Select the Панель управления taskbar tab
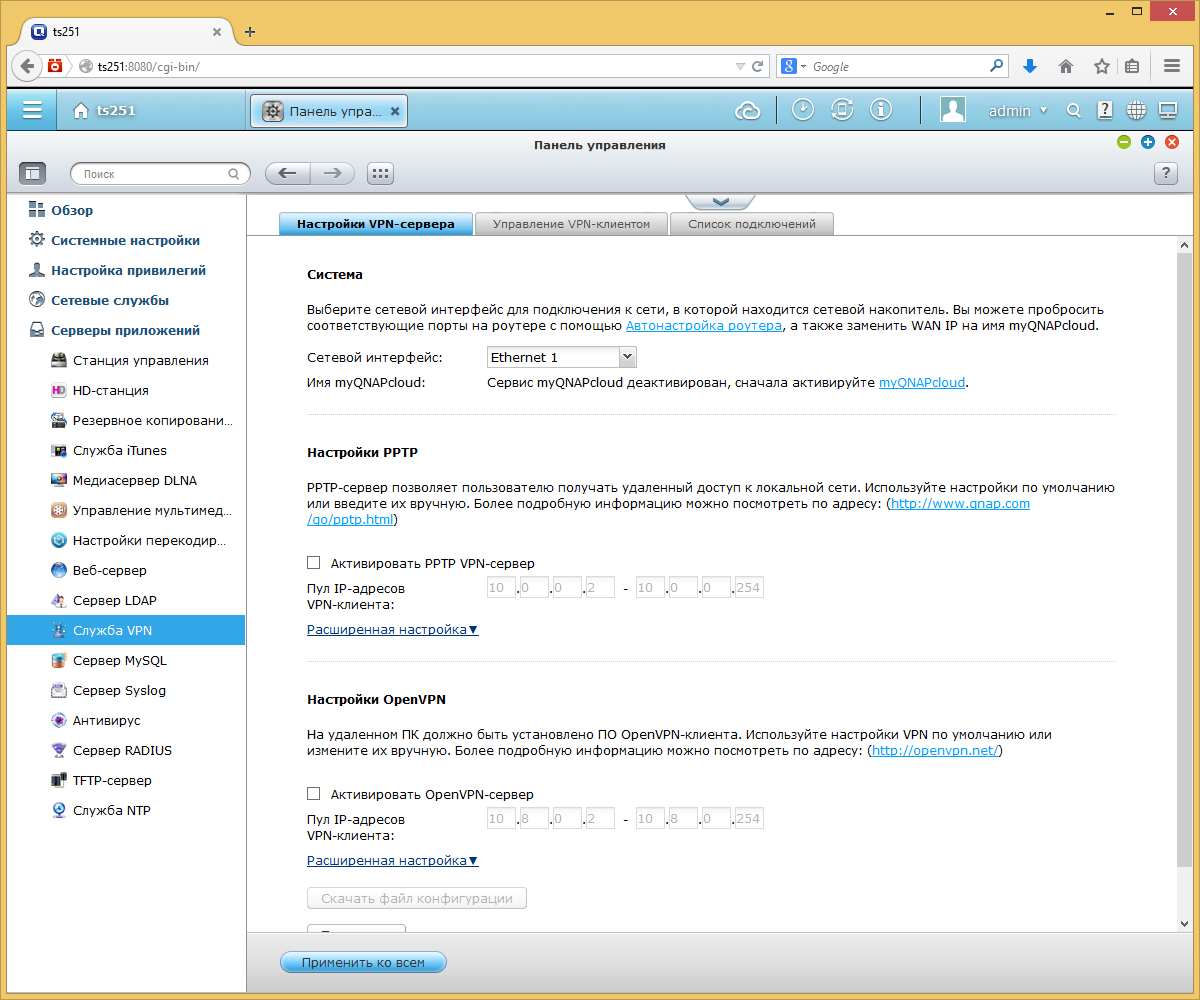 [328, 111]
